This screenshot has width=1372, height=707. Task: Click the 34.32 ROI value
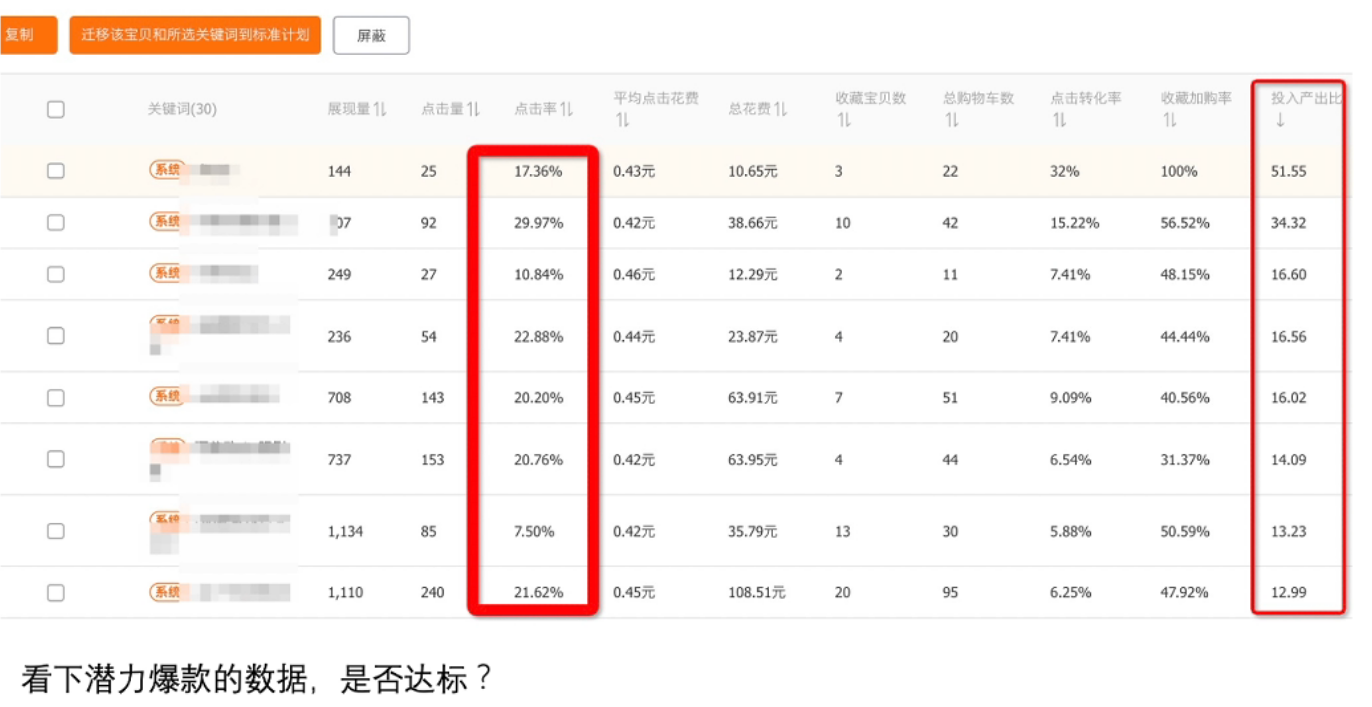[1288, 223]
